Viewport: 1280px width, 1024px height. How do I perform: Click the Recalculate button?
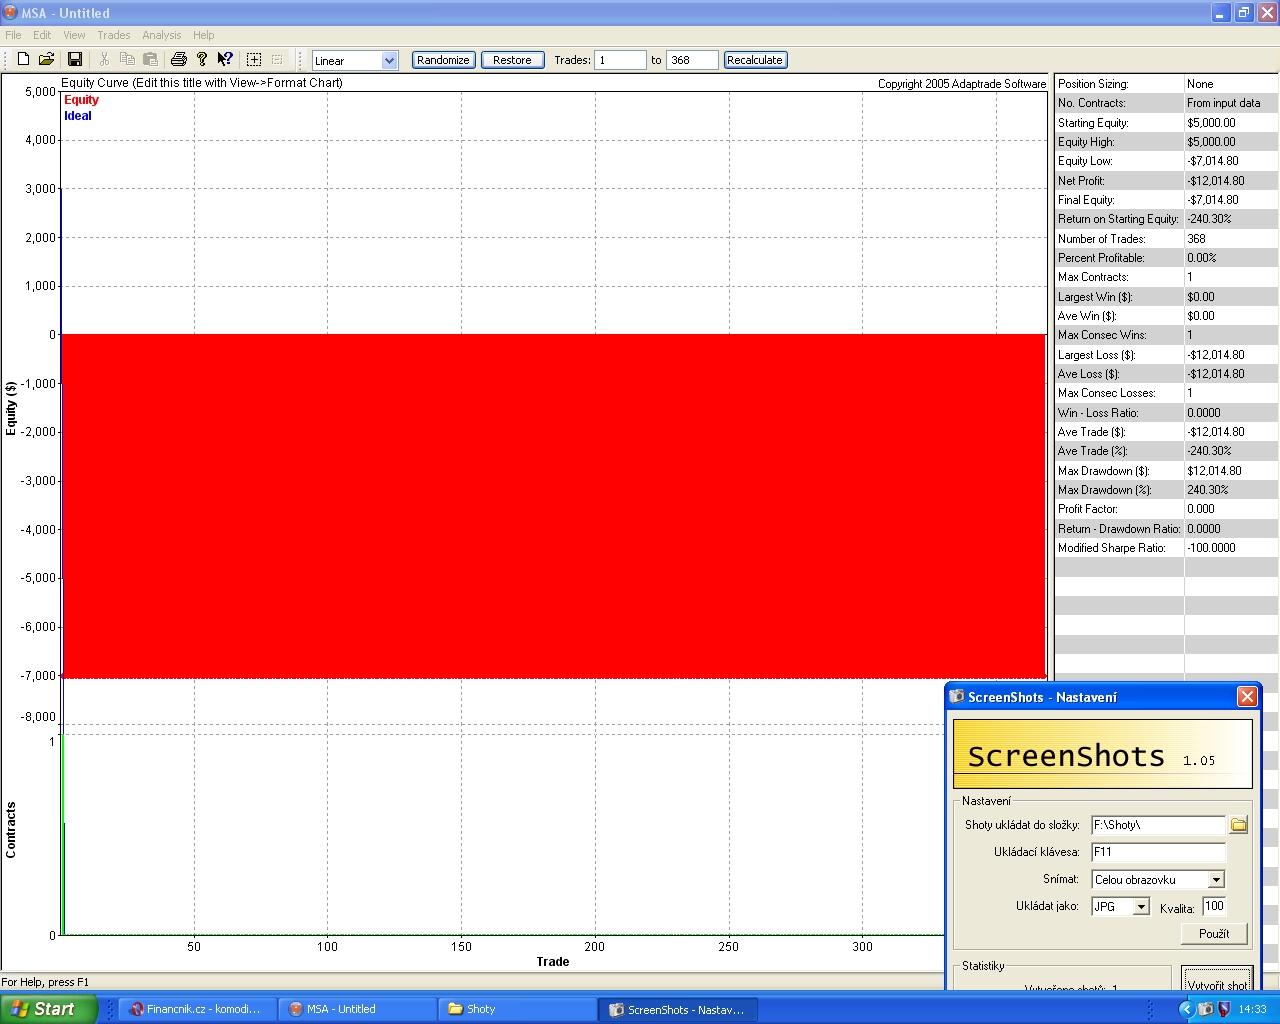pyautogui.click(x=755, y=60)
